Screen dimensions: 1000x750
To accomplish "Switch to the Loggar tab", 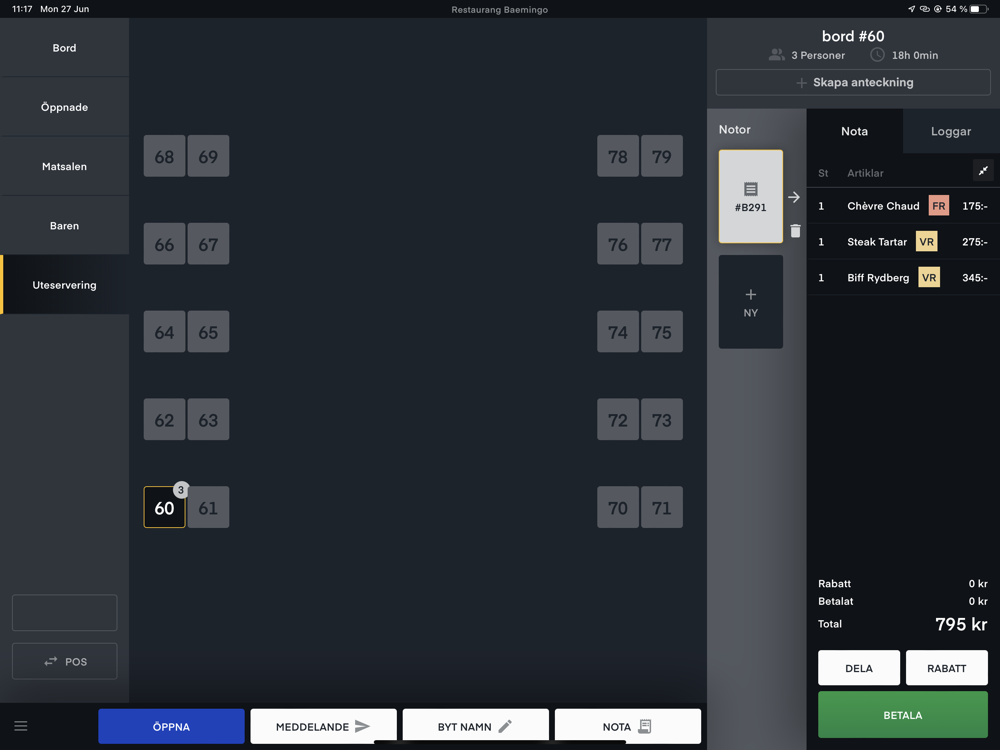I will [950, 131].
